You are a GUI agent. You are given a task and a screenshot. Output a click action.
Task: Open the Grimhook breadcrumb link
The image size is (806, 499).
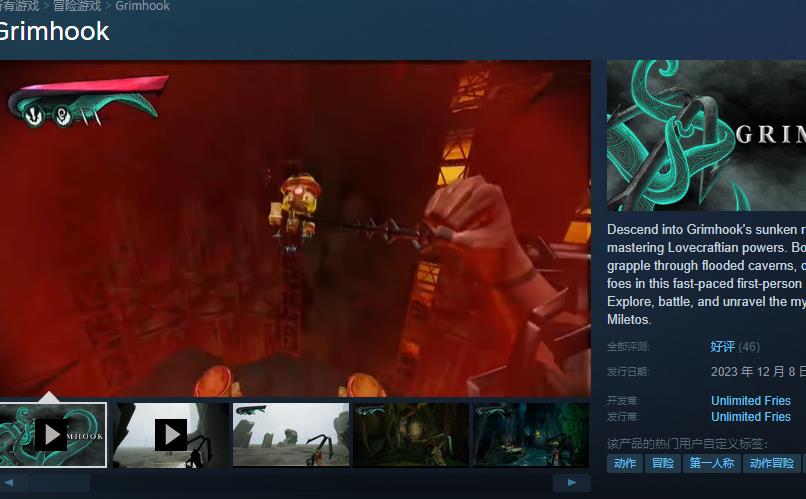[x=142, y=6]
